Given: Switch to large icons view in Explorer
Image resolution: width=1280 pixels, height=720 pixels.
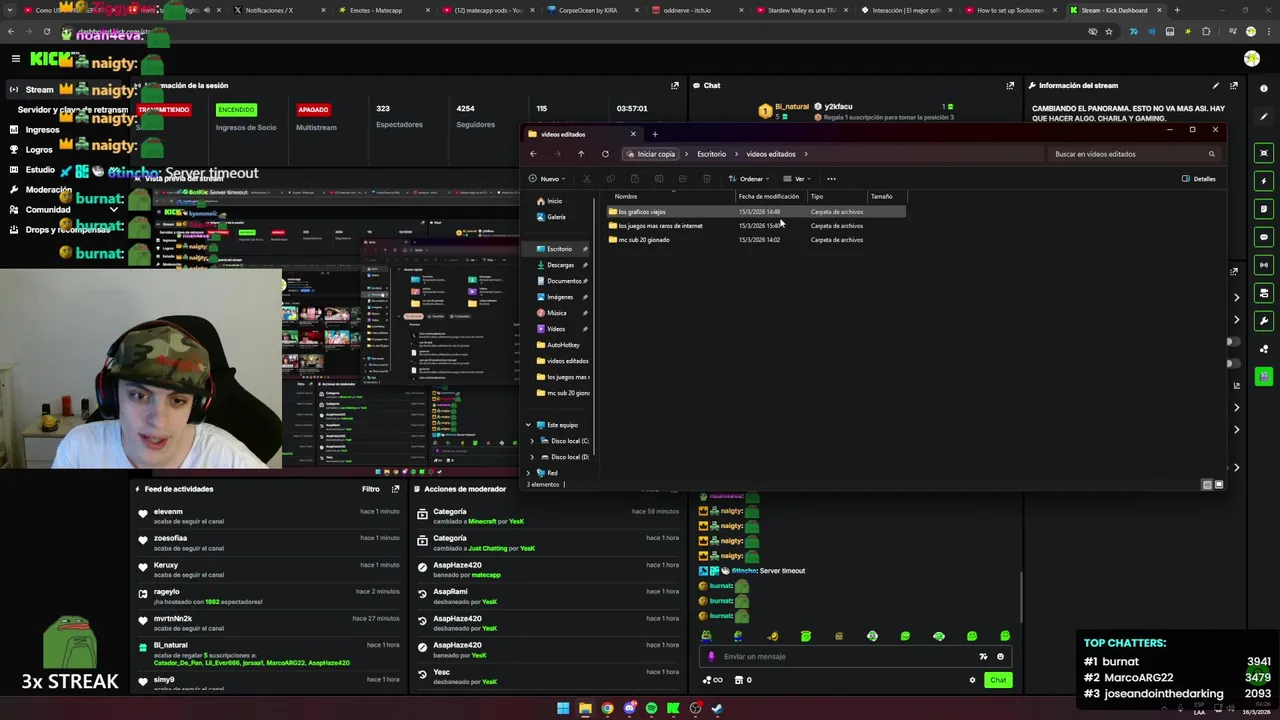Looking at the screenshot, I should pos(1219,484).
